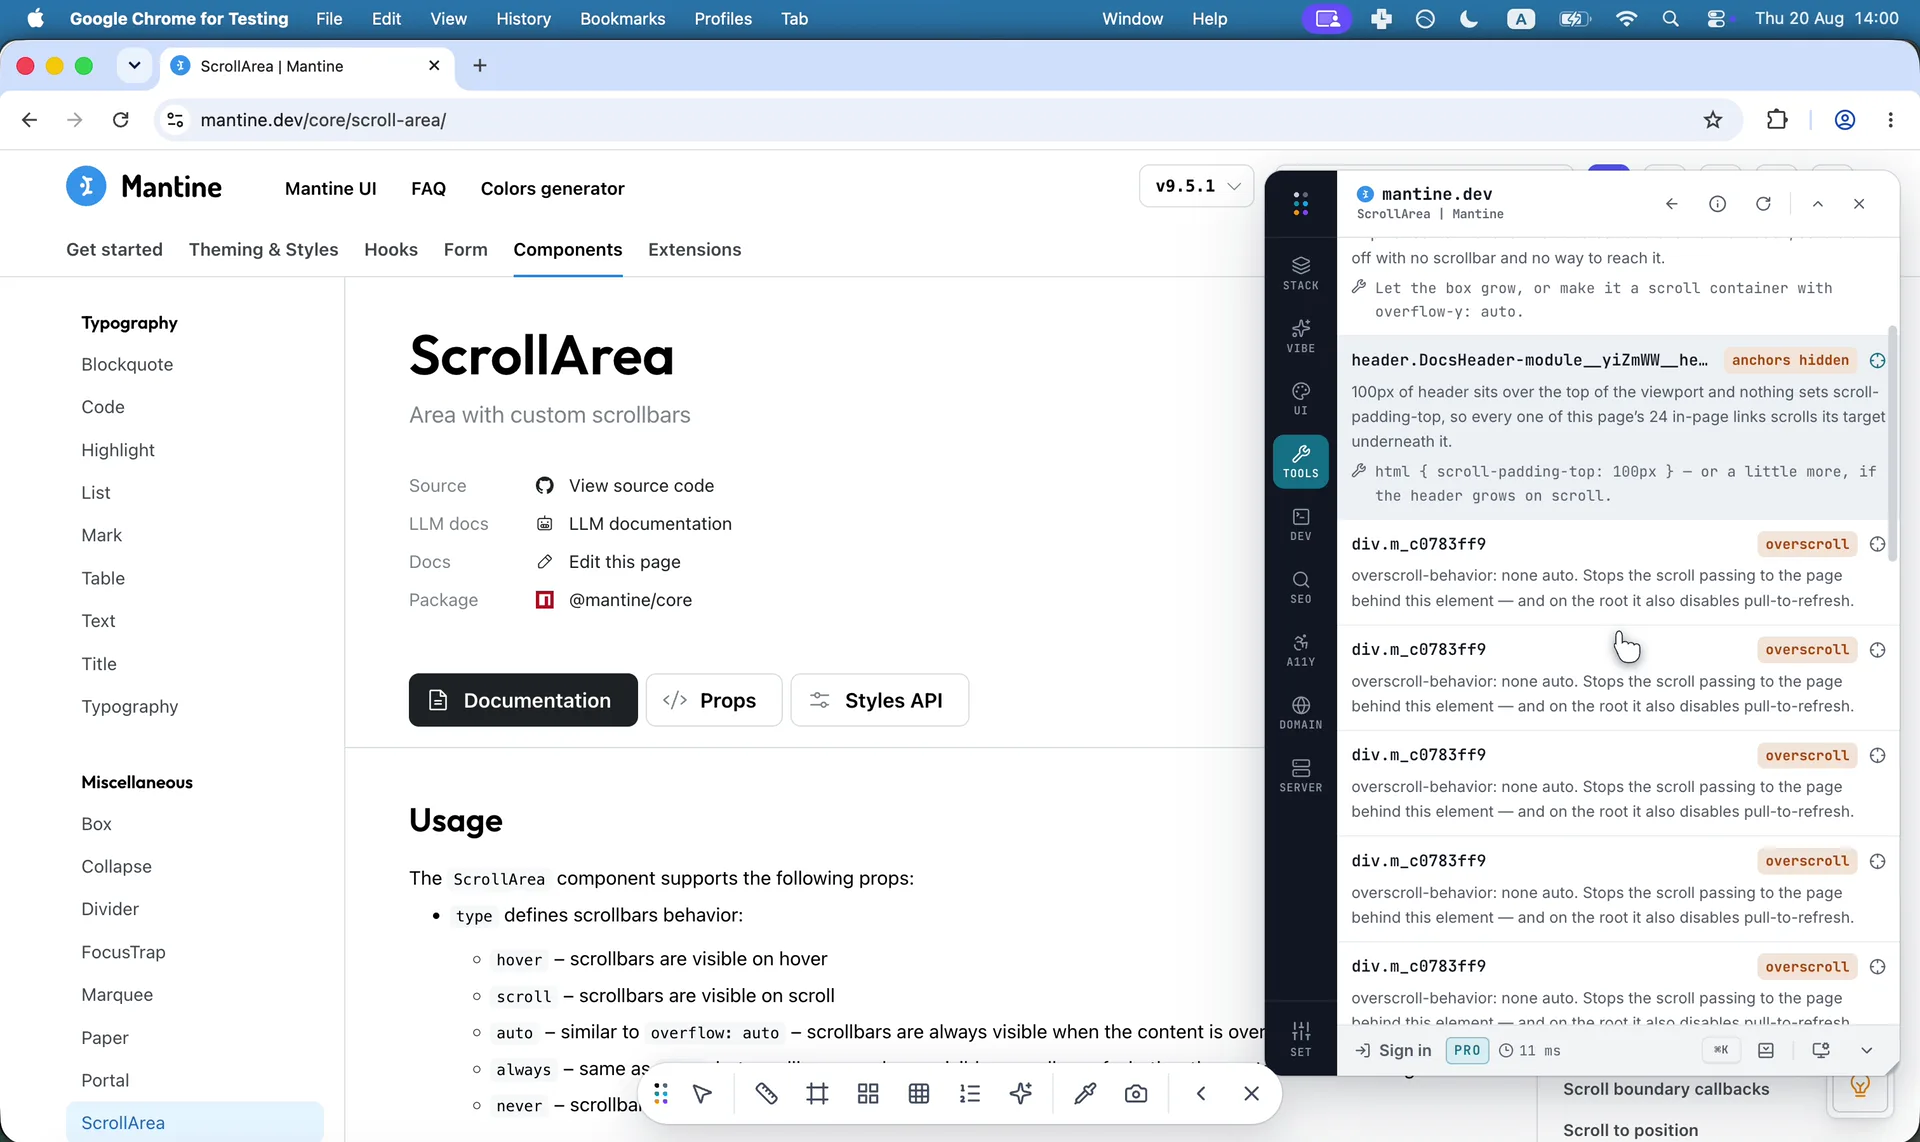The height and width of the screenshot is (1142, 1920).
Task: Take a screenshot with camera tool
Action: point(1136,1094)
